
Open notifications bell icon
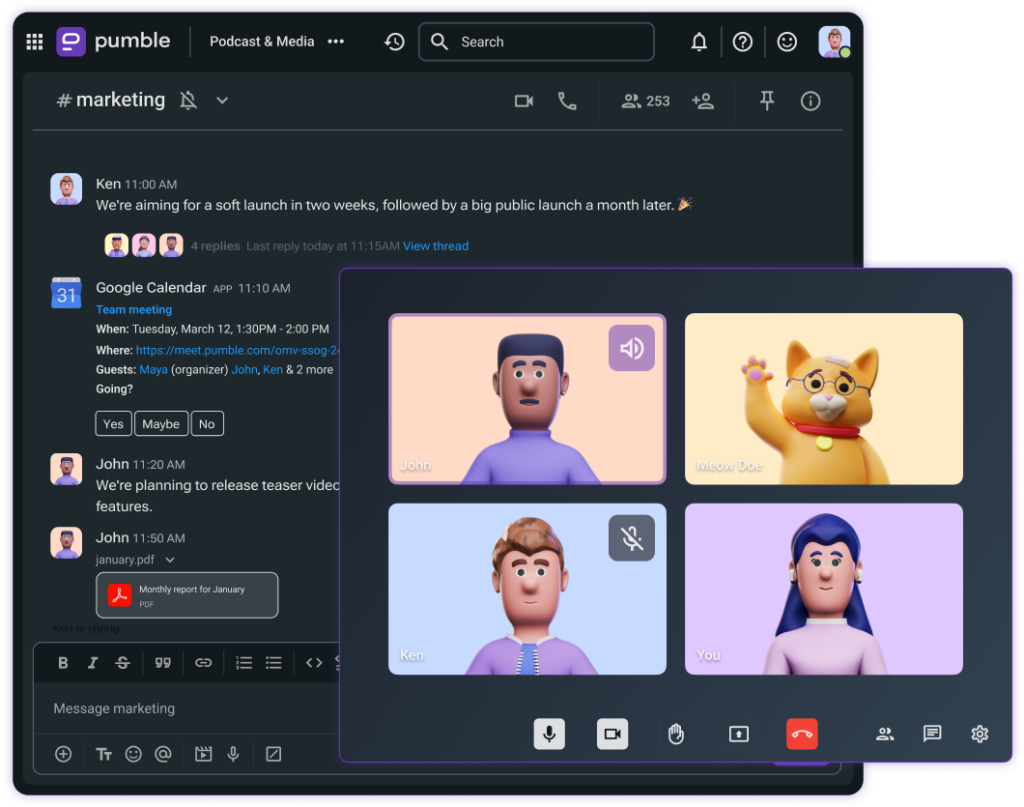tap(699, 42)
